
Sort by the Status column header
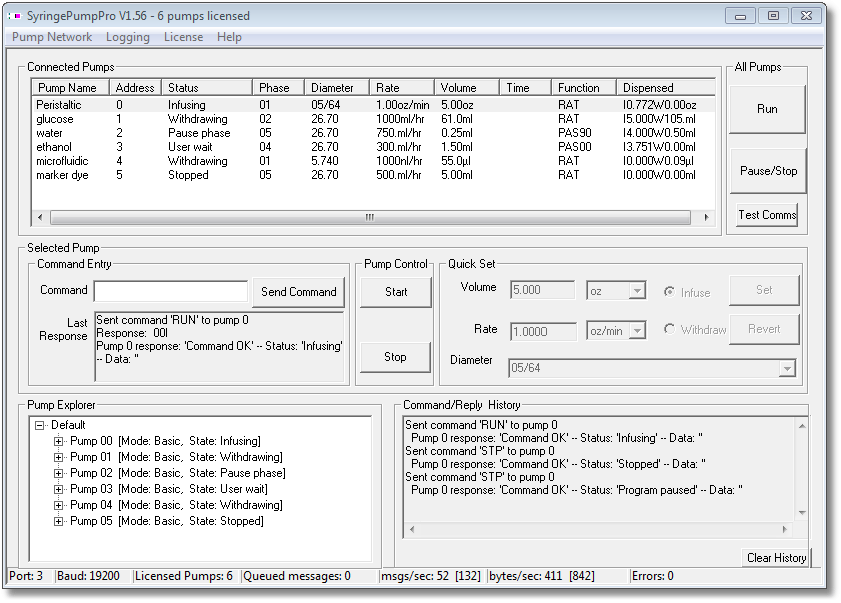pos(207,87)
